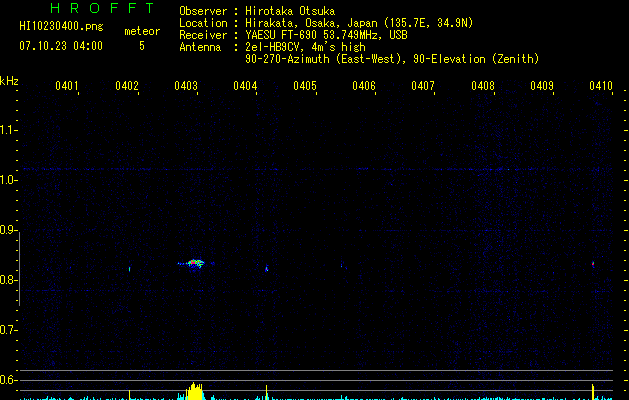Image resolution: width=629 pixels, height=400 pixels.
Task: Click the Receiver YAESU FT-690 line
Action: (293, 35)
